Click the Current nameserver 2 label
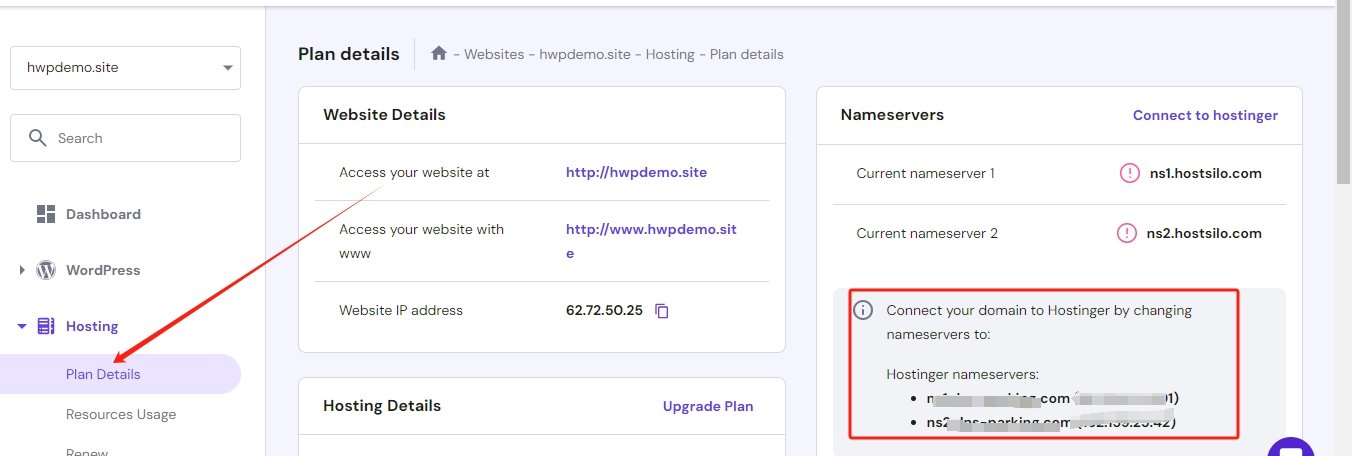This screenshot has height=456, width=1352. [x=927, y=233]
